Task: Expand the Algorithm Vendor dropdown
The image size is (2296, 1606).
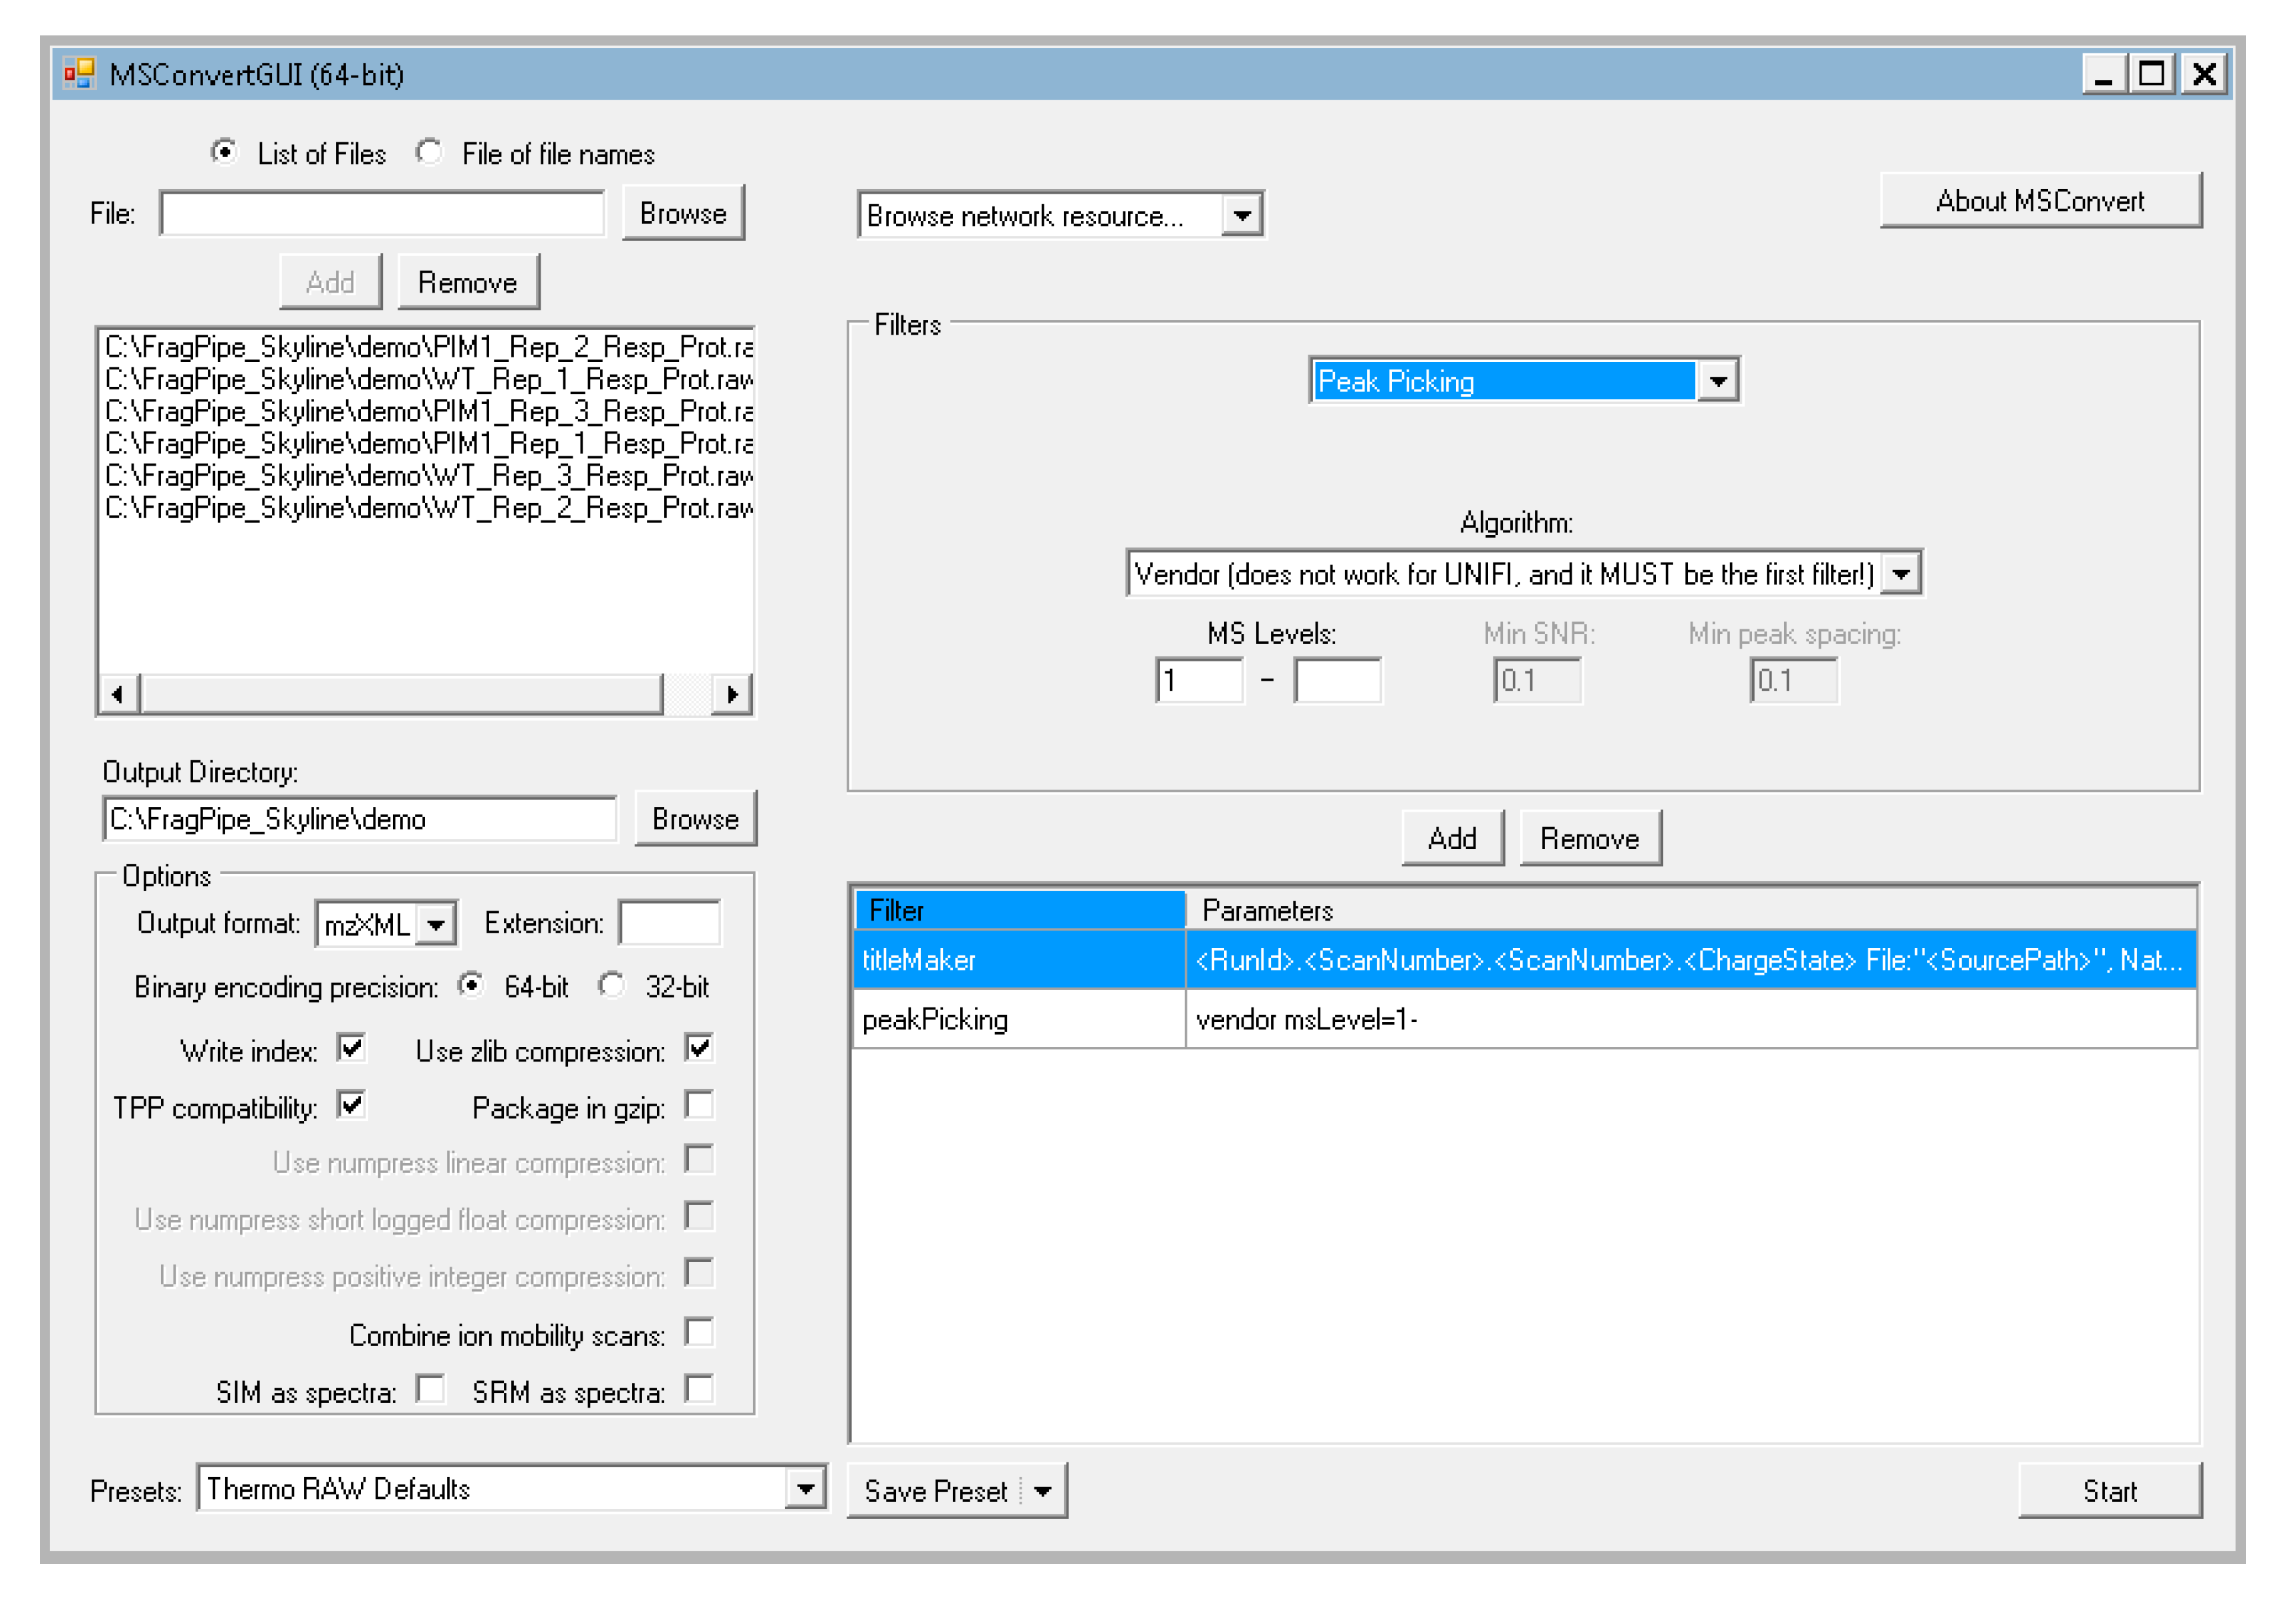Action: [1901, 574]
